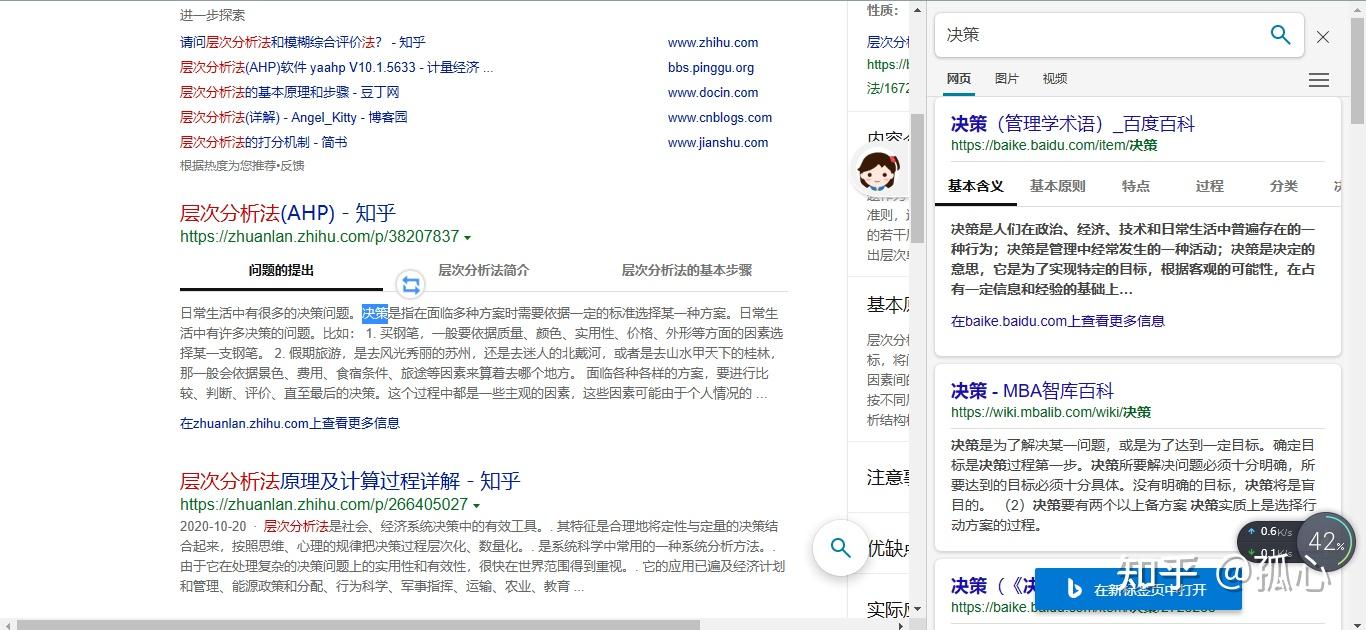Screen dimensions: 1366x630
Task: Click the 42% performance monitor widget
Action: click(x=1326, y=542)
